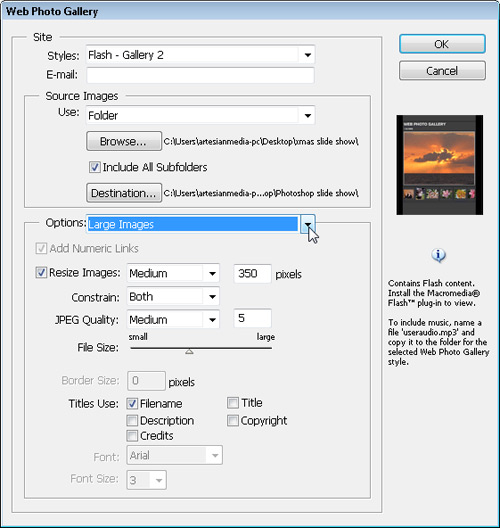Open the Font Size dropdown
The image size is (500, 528).
pos(159,480)
